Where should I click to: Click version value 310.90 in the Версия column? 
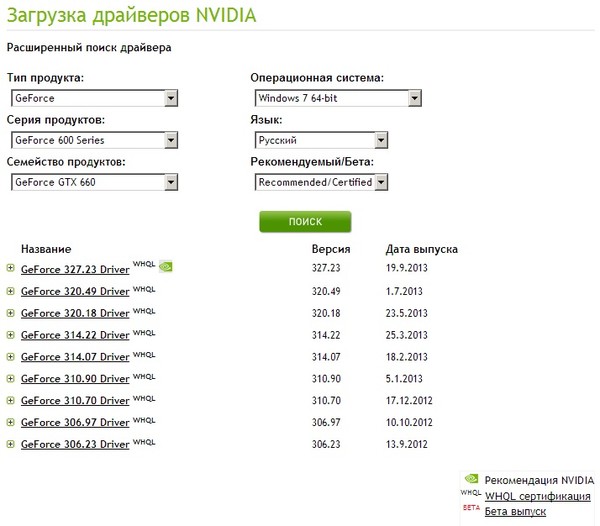[x=326, y=379]
